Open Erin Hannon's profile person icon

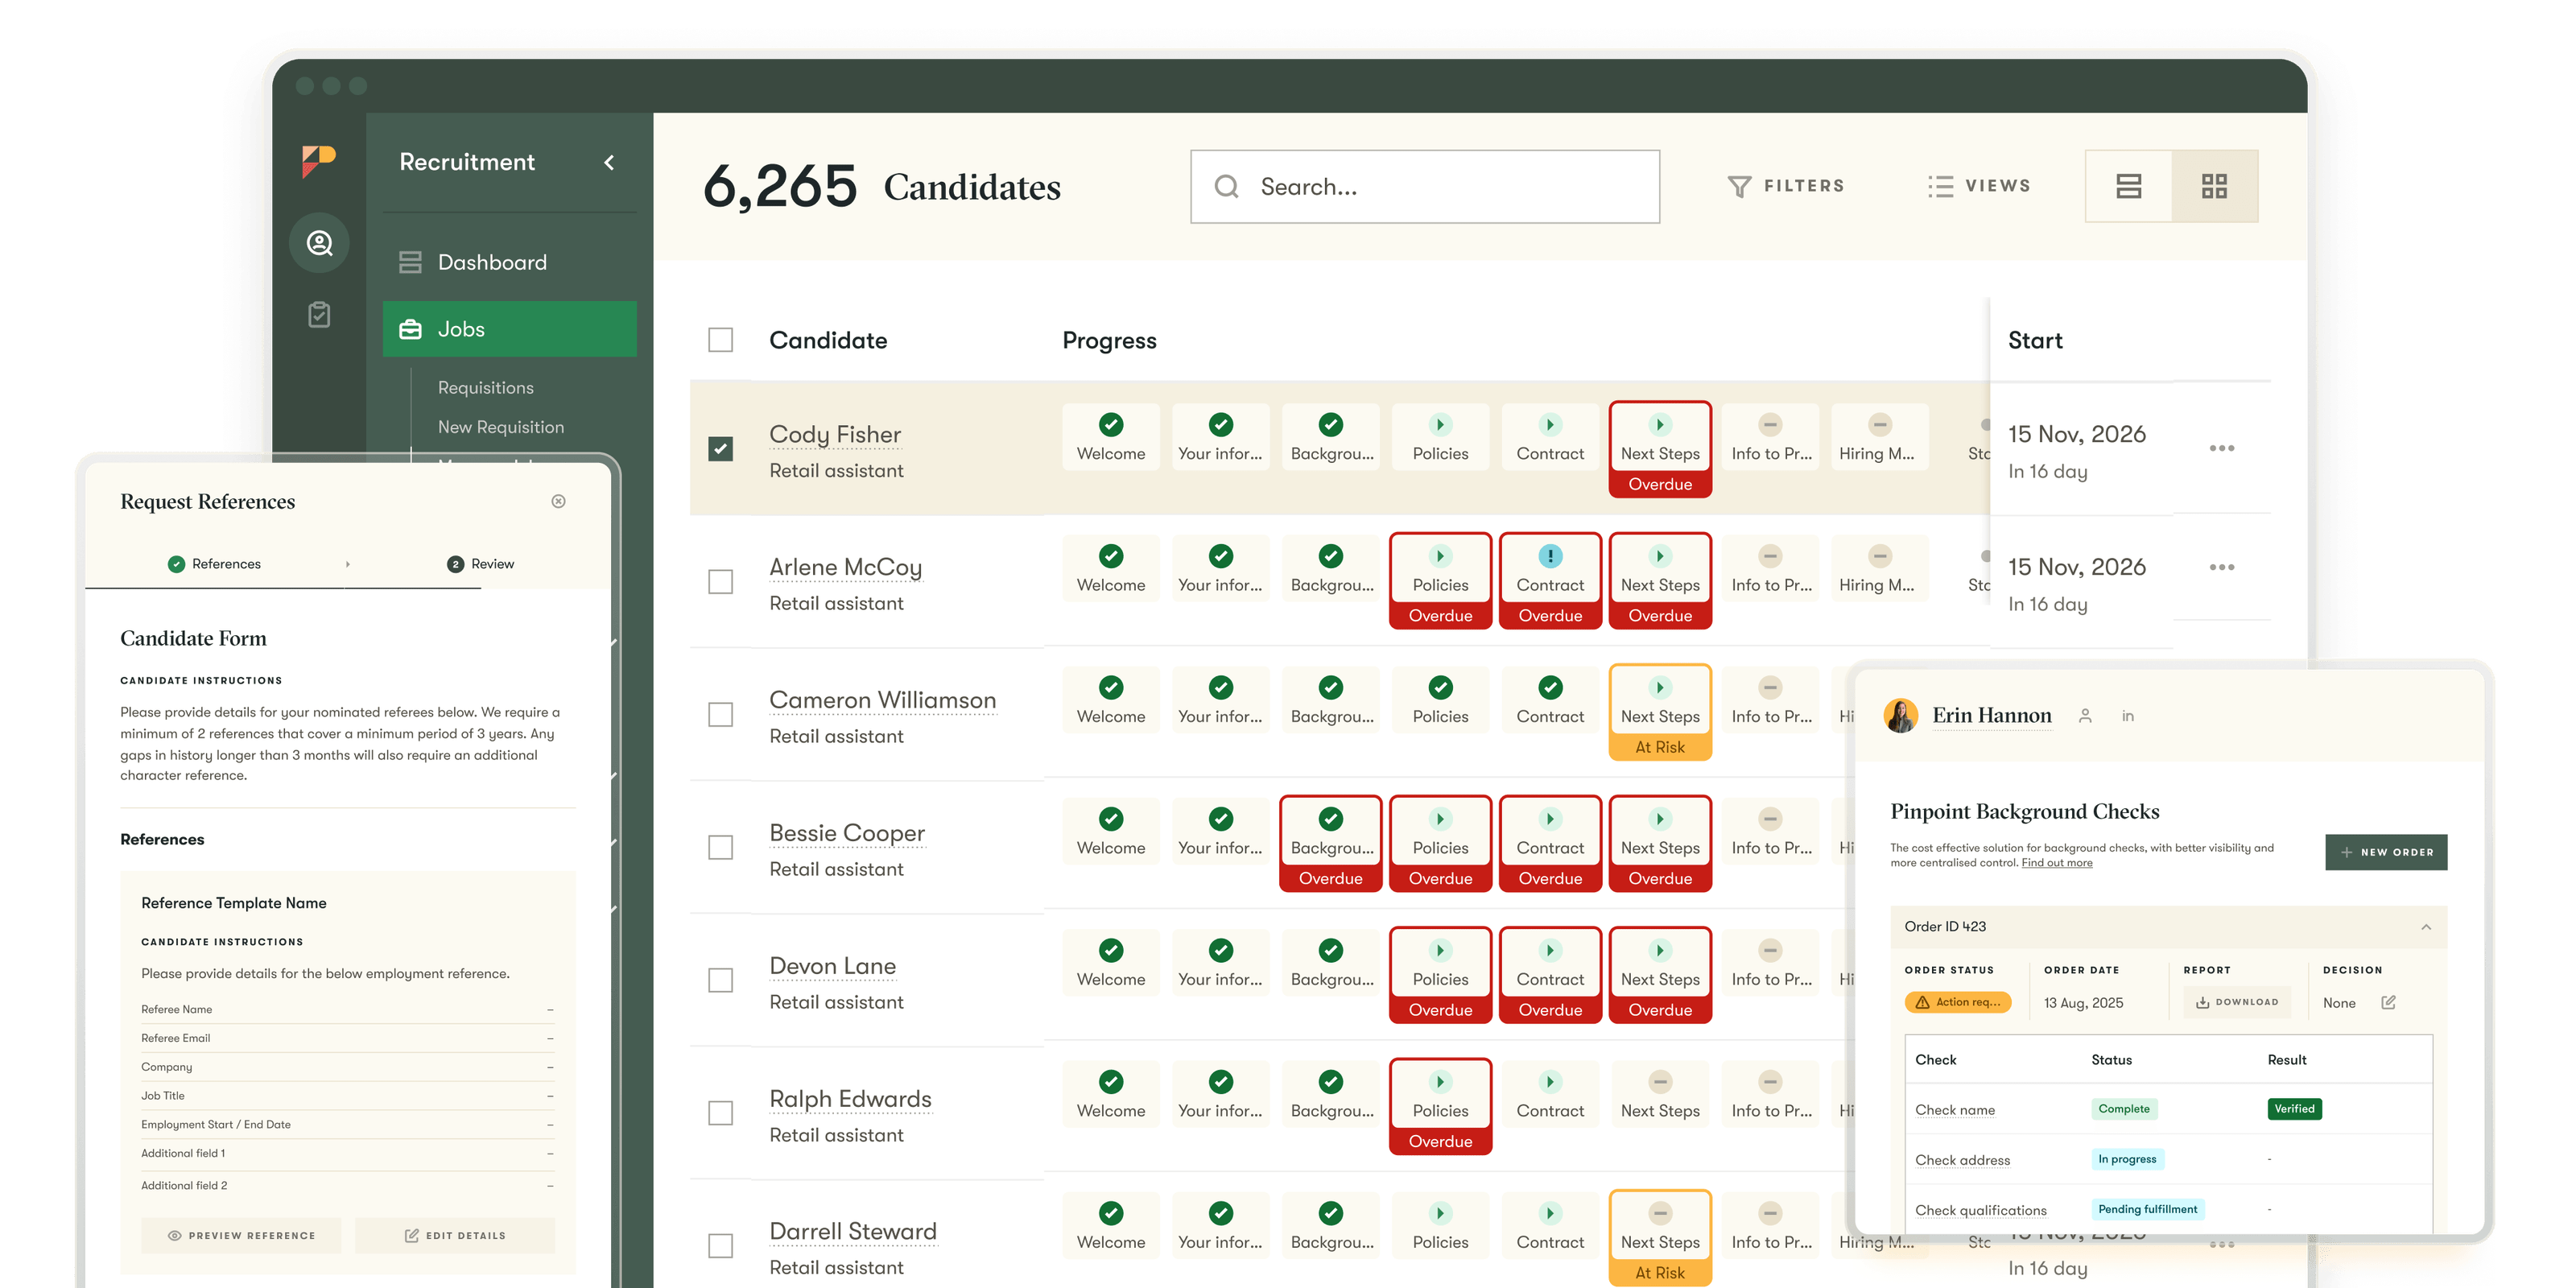[2085, 716]
